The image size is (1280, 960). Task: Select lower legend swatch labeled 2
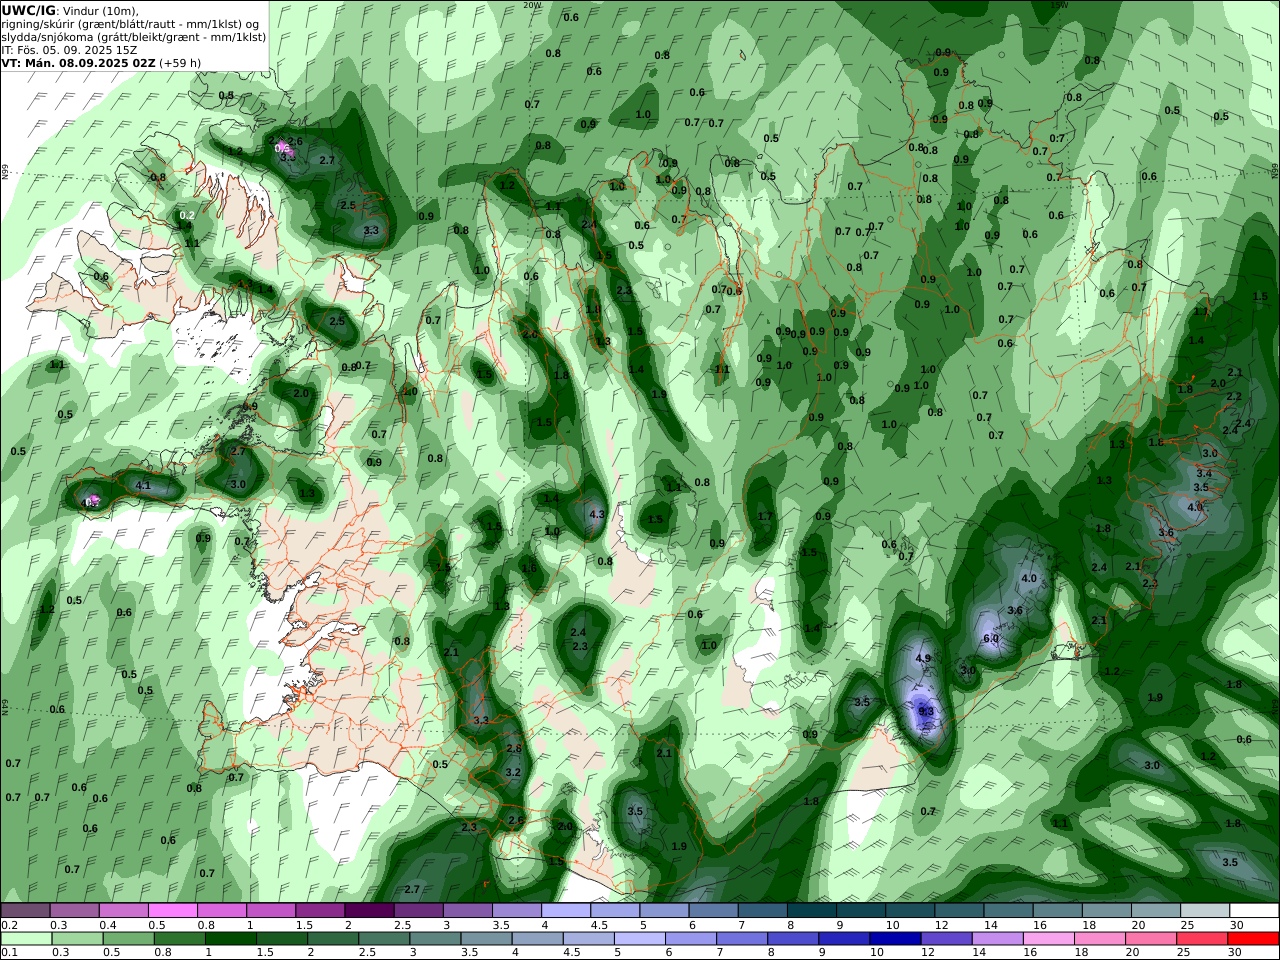click(334, 939)
